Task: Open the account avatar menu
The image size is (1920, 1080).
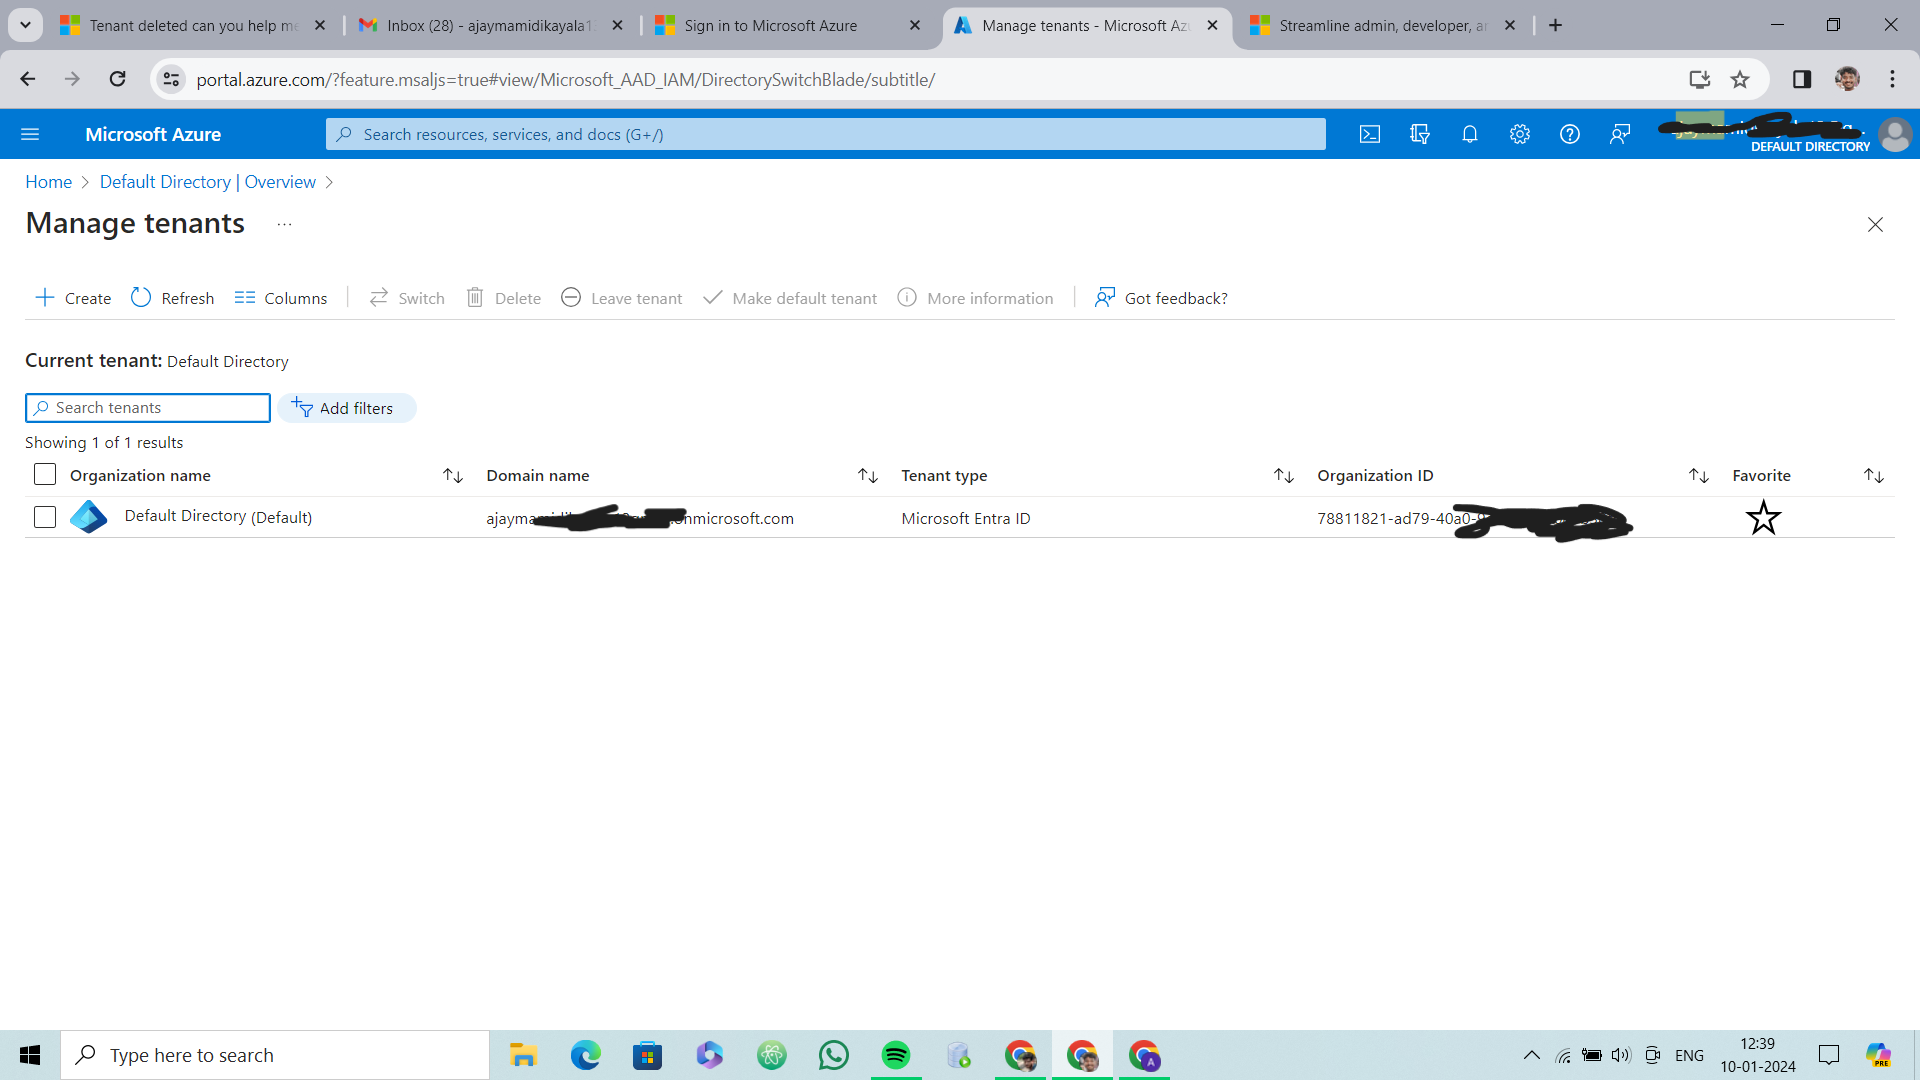Action: (1895, 134)
